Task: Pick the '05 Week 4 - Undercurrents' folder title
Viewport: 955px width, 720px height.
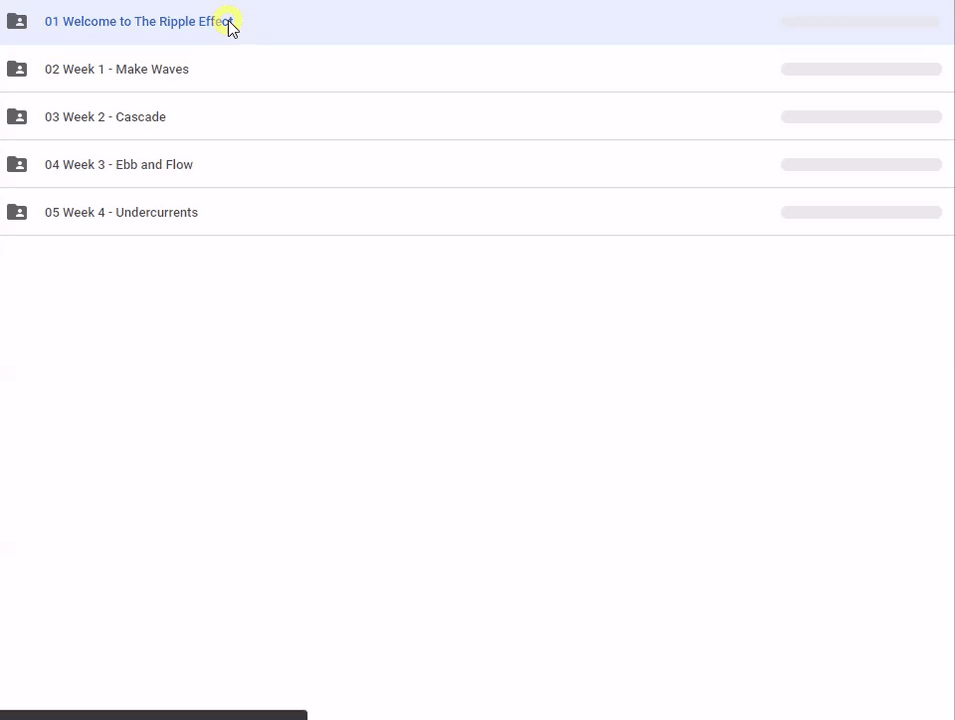Action: [x=121, y=212]
